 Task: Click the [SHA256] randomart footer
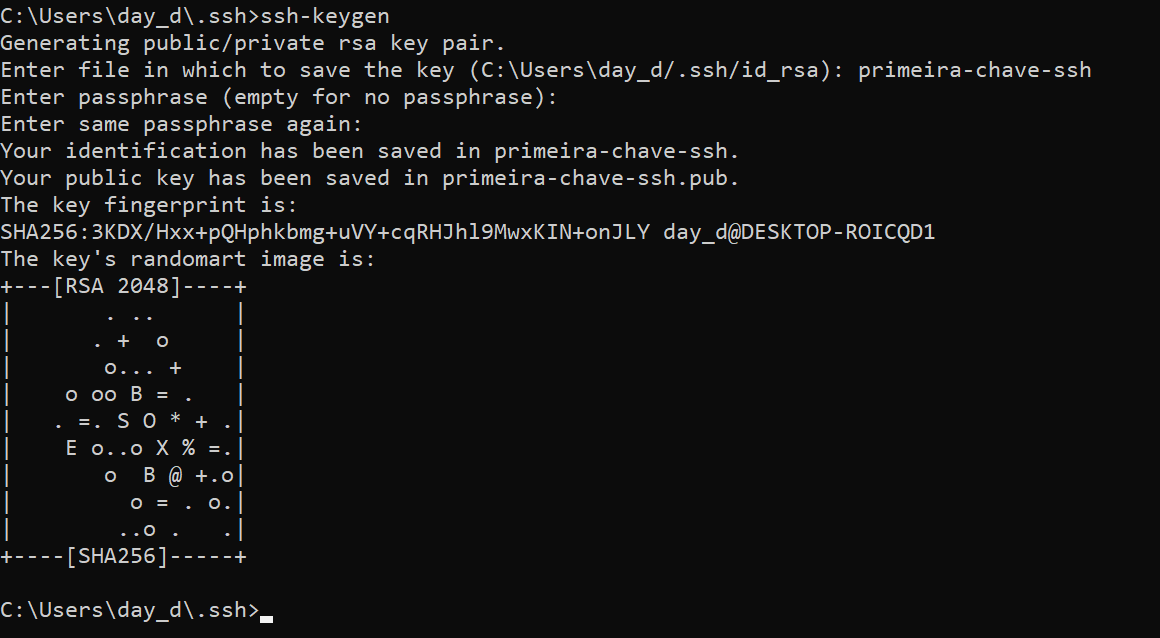click(117, 557)
